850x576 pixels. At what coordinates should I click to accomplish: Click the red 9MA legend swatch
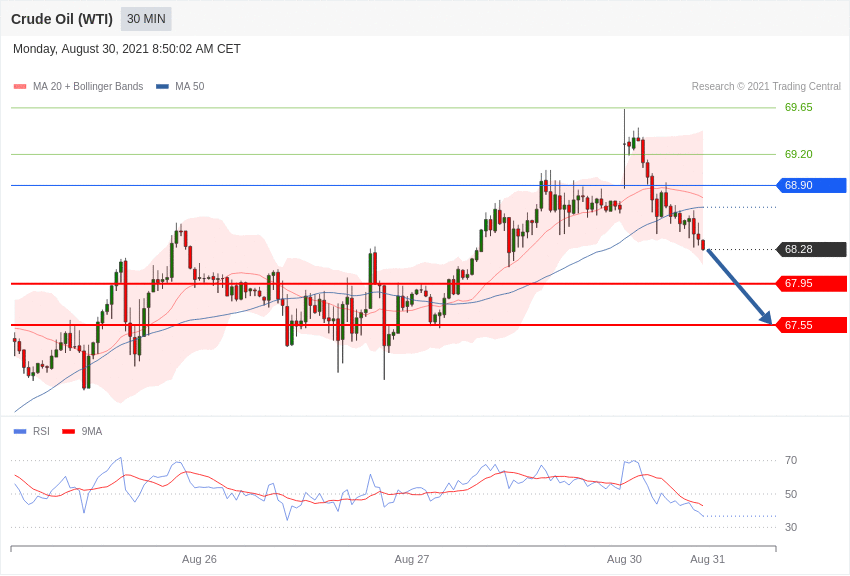pyautogui.click(x=69, y=432)
